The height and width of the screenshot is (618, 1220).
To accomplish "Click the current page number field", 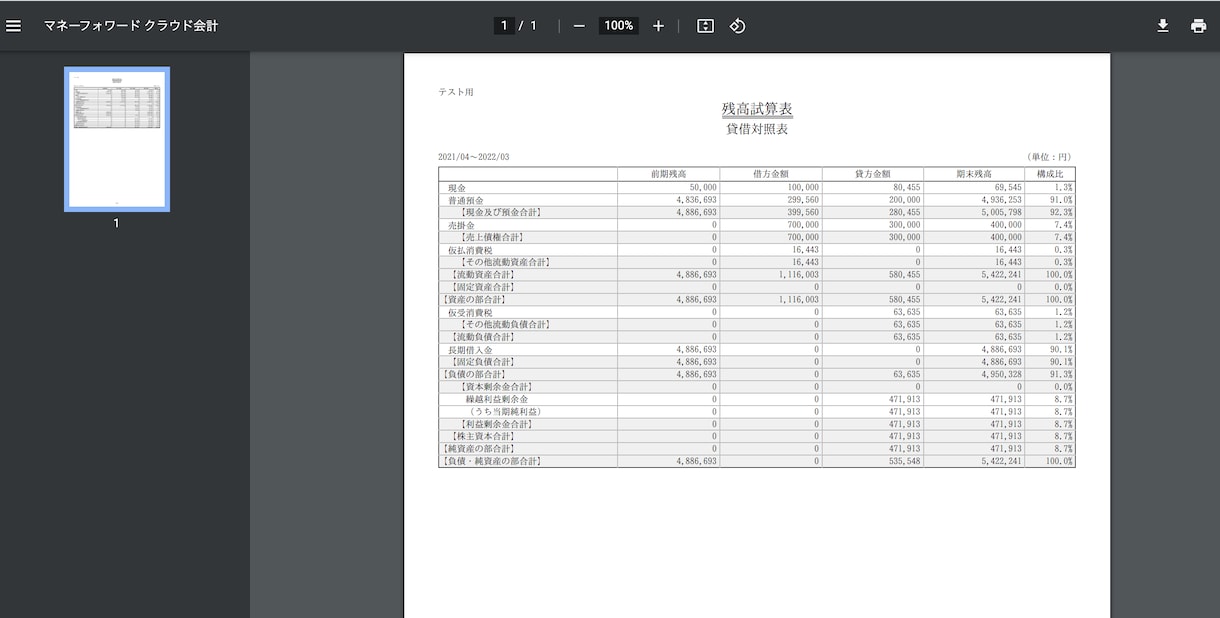I will pyautogui.click(x=504, y=26).
